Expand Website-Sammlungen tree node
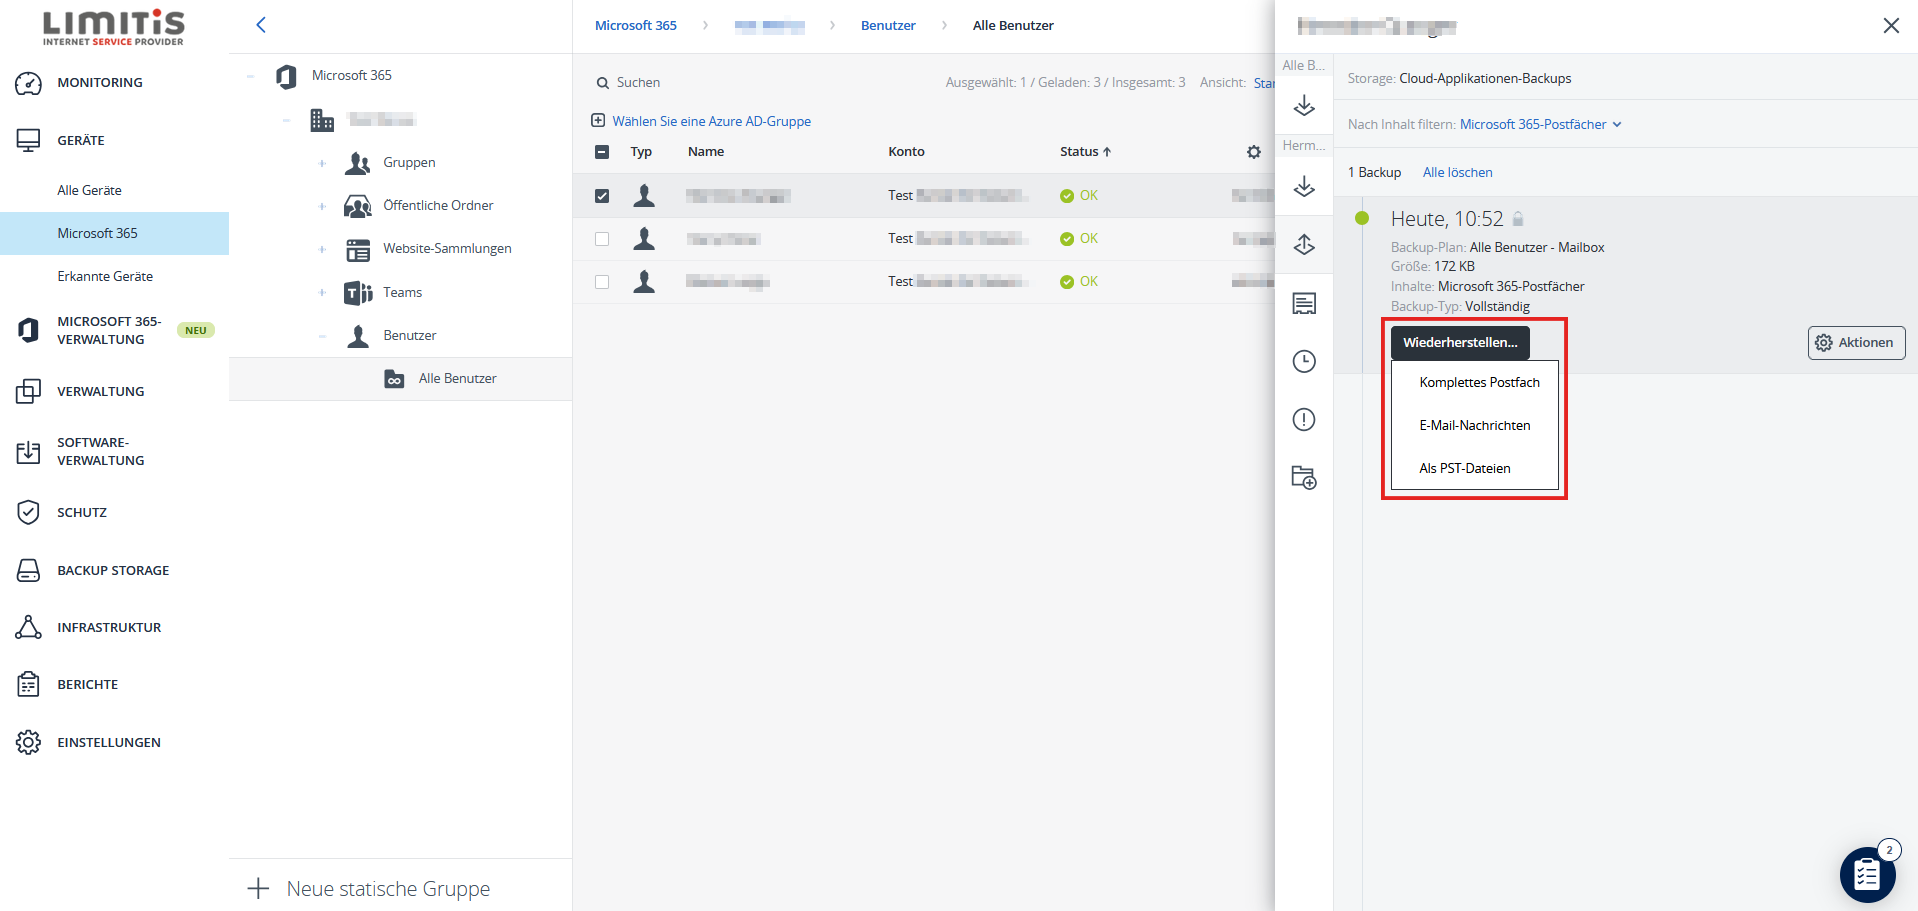 [x=322, y=249]
